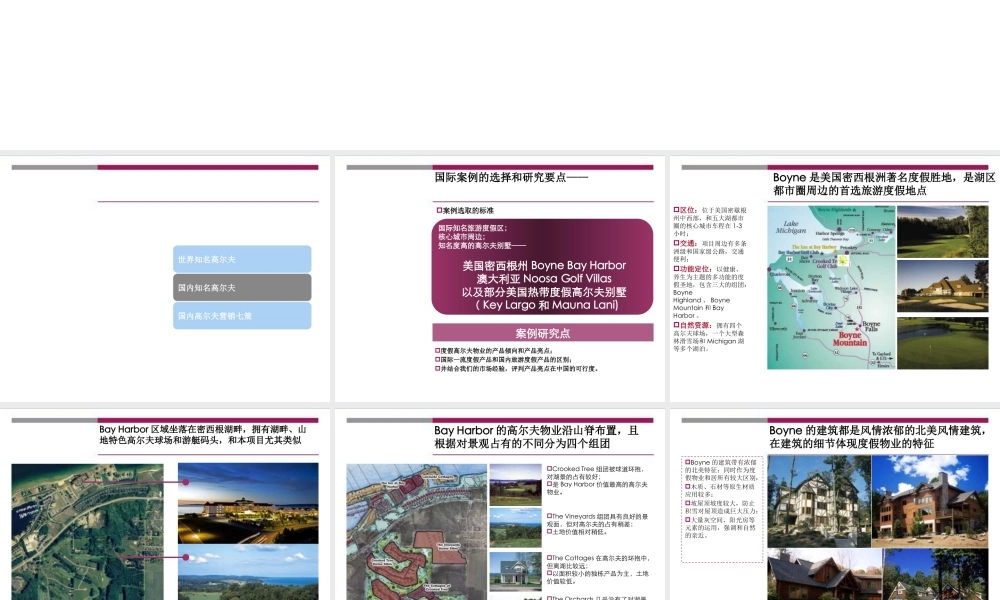This screenshot has width=1000, height=600.
Task: Open the Bay Harbor site plan map
Action: (x=416, y=532)
